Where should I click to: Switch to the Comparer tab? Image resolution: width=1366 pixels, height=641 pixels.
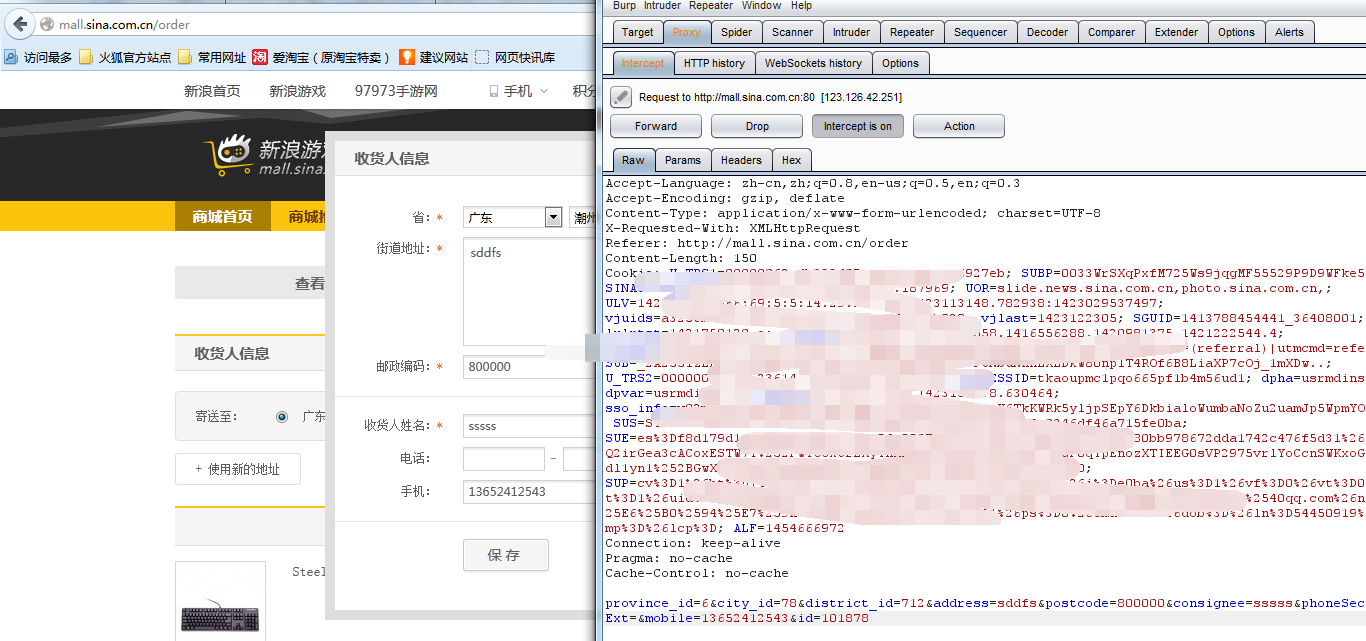(1111, 32)
